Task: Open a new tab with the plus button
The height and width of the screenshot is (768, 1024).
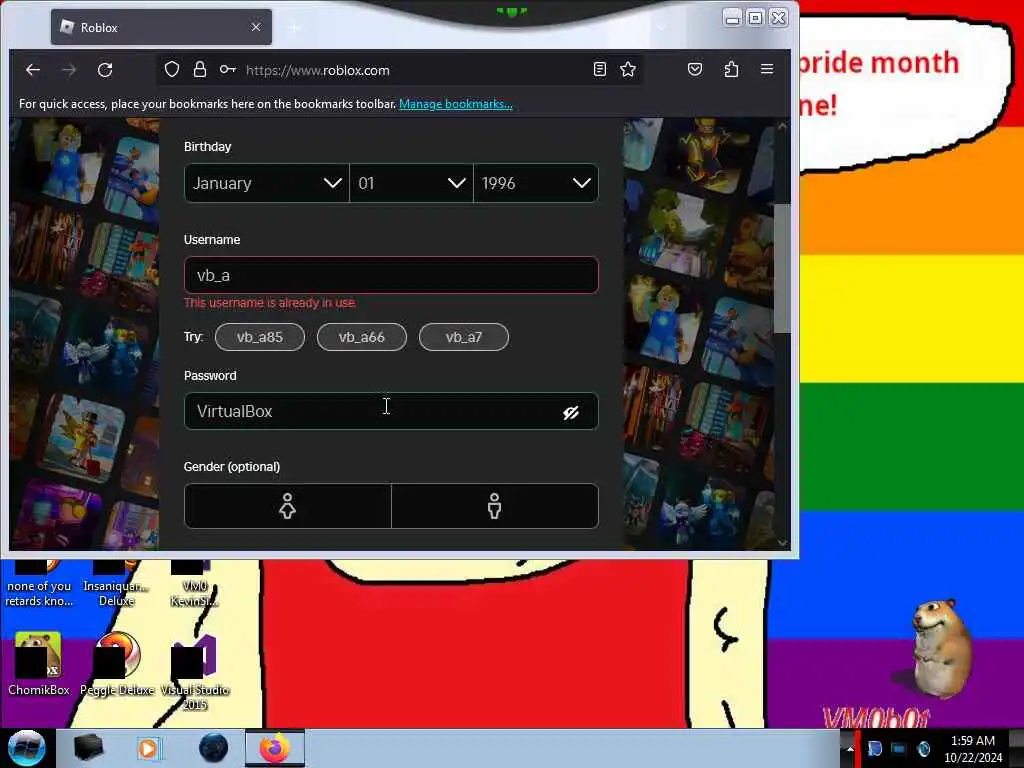Action: [x=294, y=27]
